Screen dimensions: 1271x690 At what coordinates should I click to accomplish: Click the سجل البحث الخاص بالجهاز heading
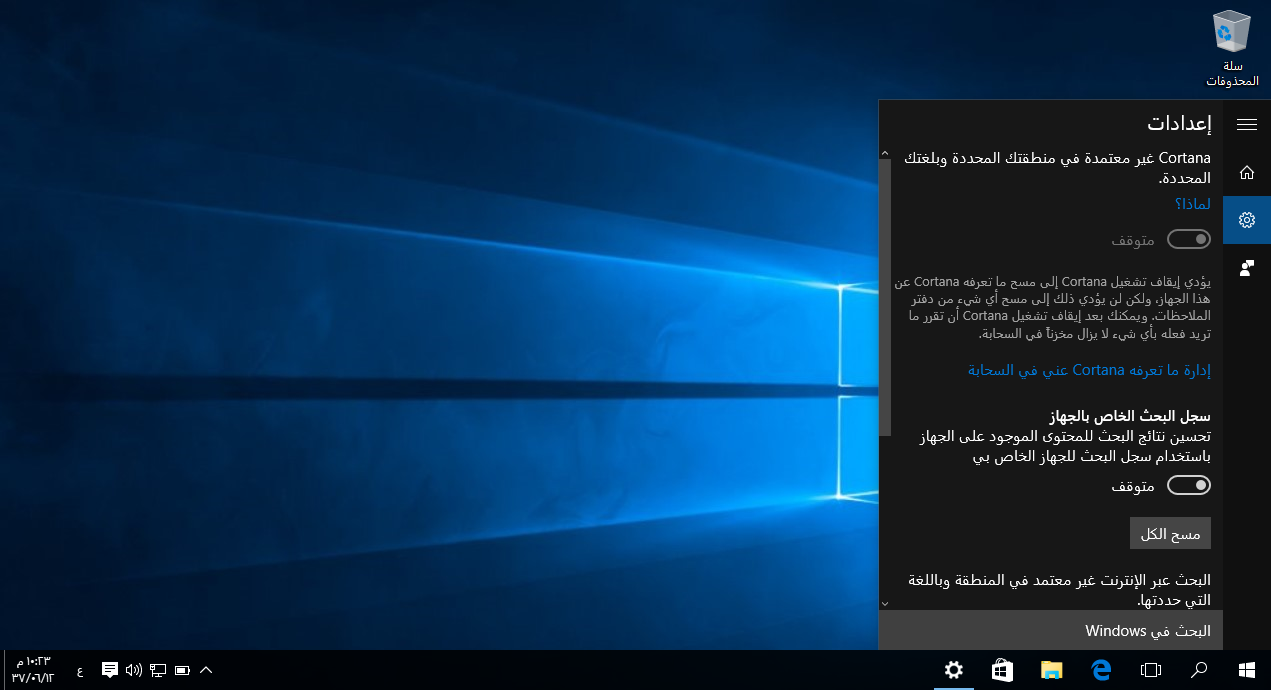(x=1130, y=416)
